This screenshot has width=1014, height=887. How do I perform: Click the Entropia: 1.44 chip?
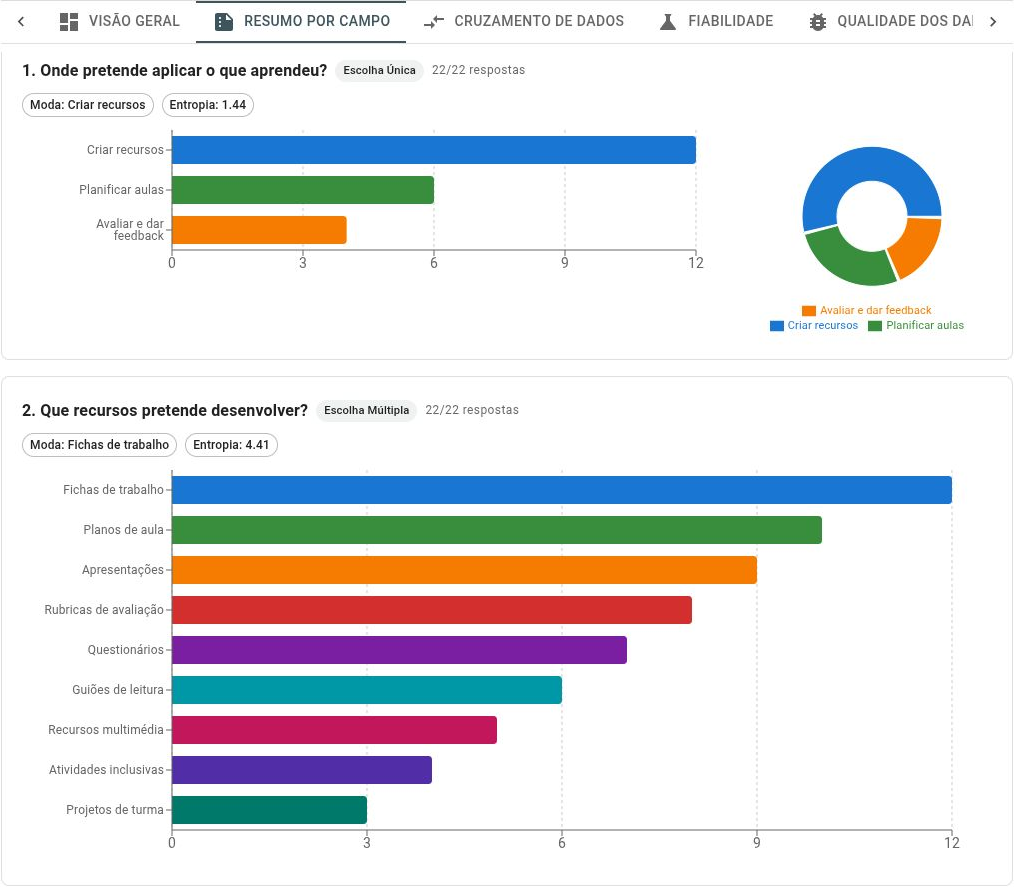[208, 105]
